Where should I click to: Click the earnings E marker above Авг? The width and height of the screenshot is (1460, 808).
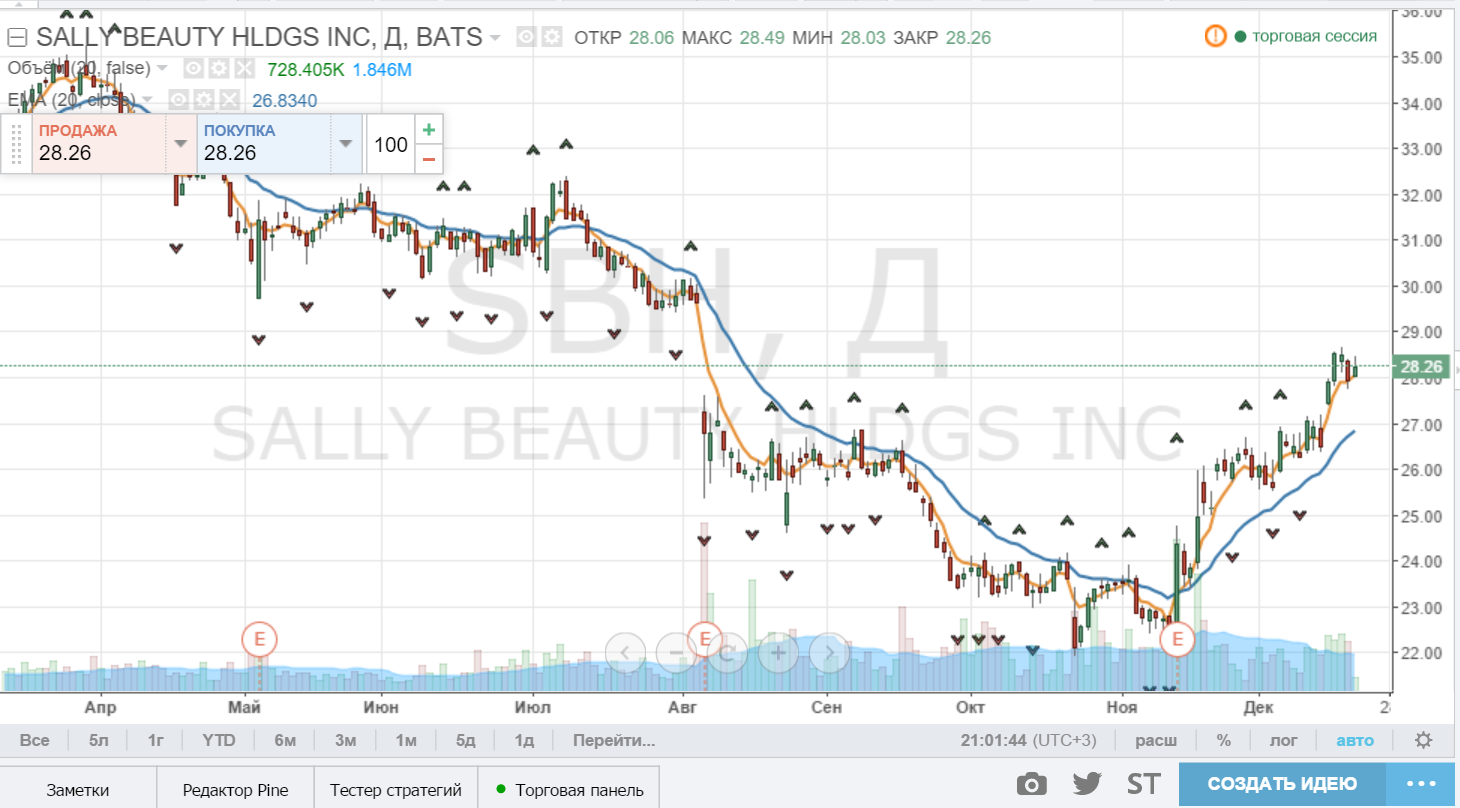[x=705, y=638]
